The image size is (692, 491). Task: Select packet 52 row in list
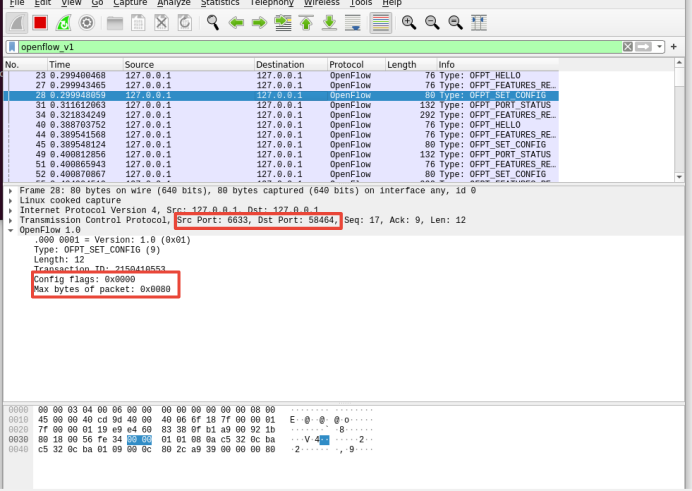[281, 174]
